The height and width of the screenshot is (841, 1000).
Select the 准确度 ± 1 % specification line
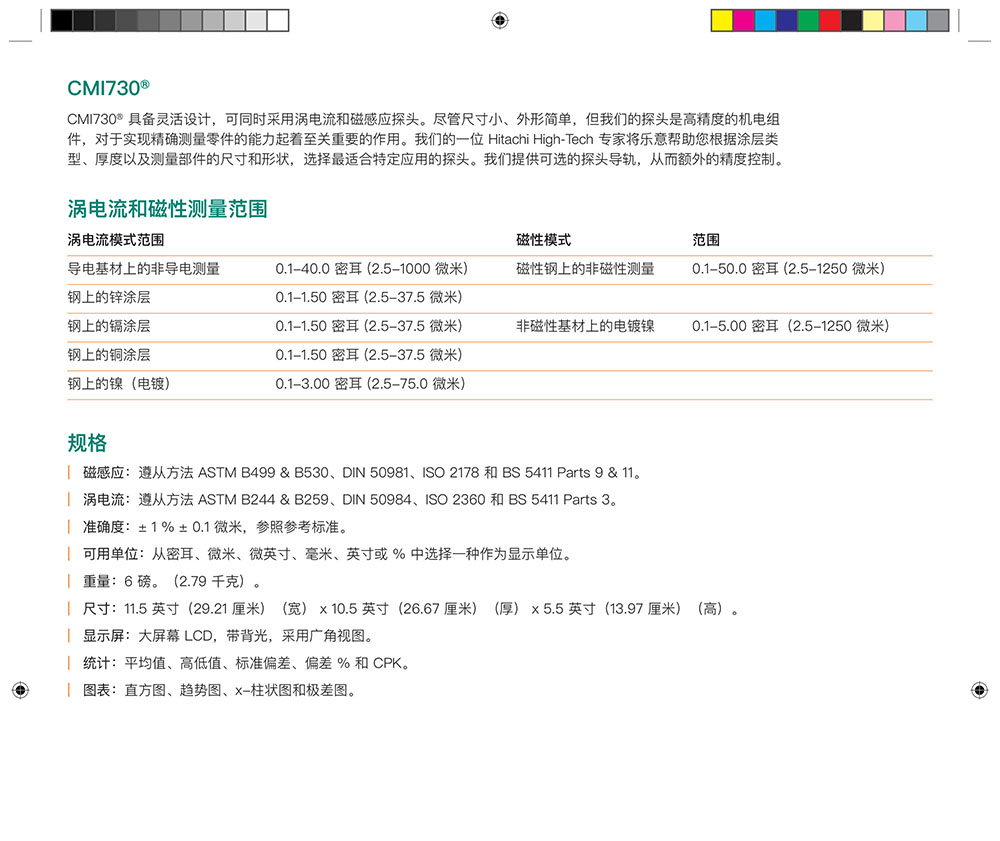point(216,527)
